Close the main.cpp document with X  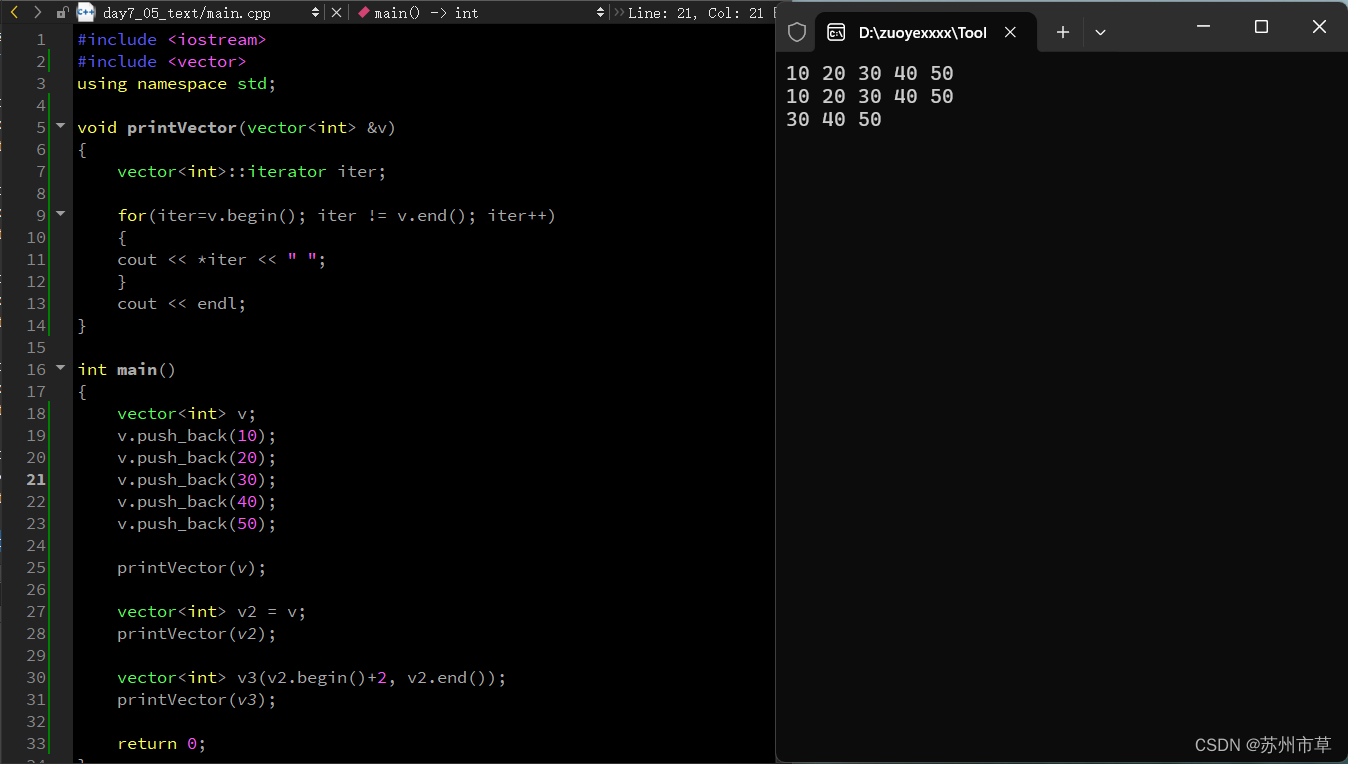[336, 13]
